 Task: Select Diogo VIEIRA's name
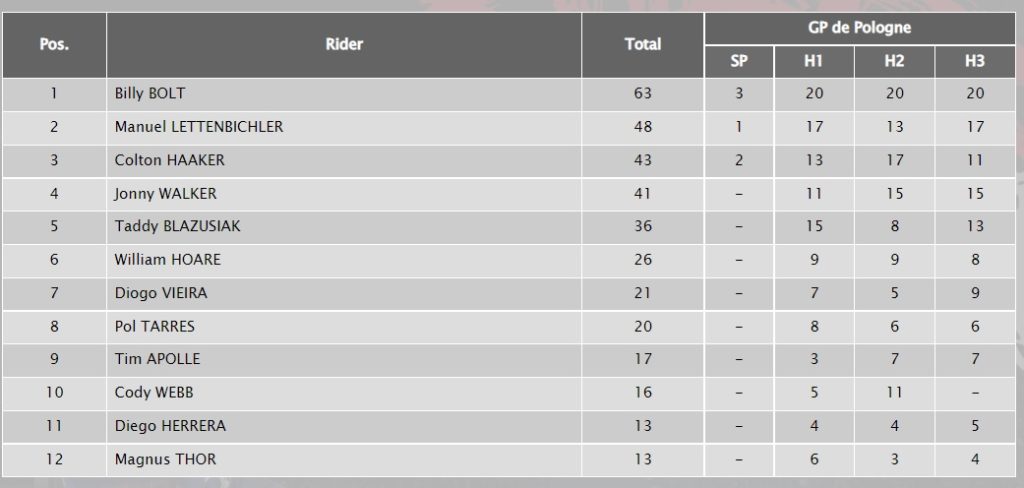pyautogui.click(x=162, y=293)
